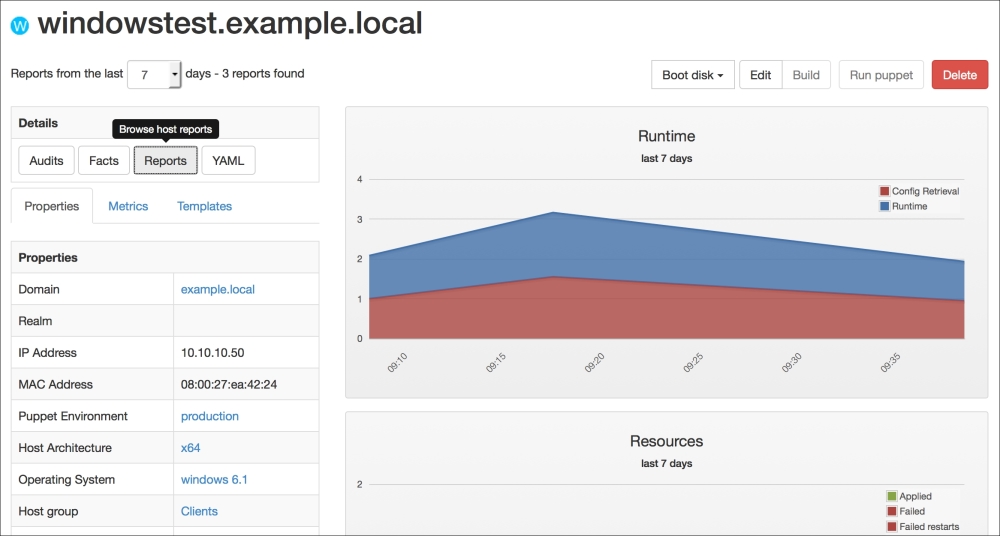Click the Windows OS icon beside hostname
Image resolution: width=1000 pixels, height=536 pixels.
[19, 24]
